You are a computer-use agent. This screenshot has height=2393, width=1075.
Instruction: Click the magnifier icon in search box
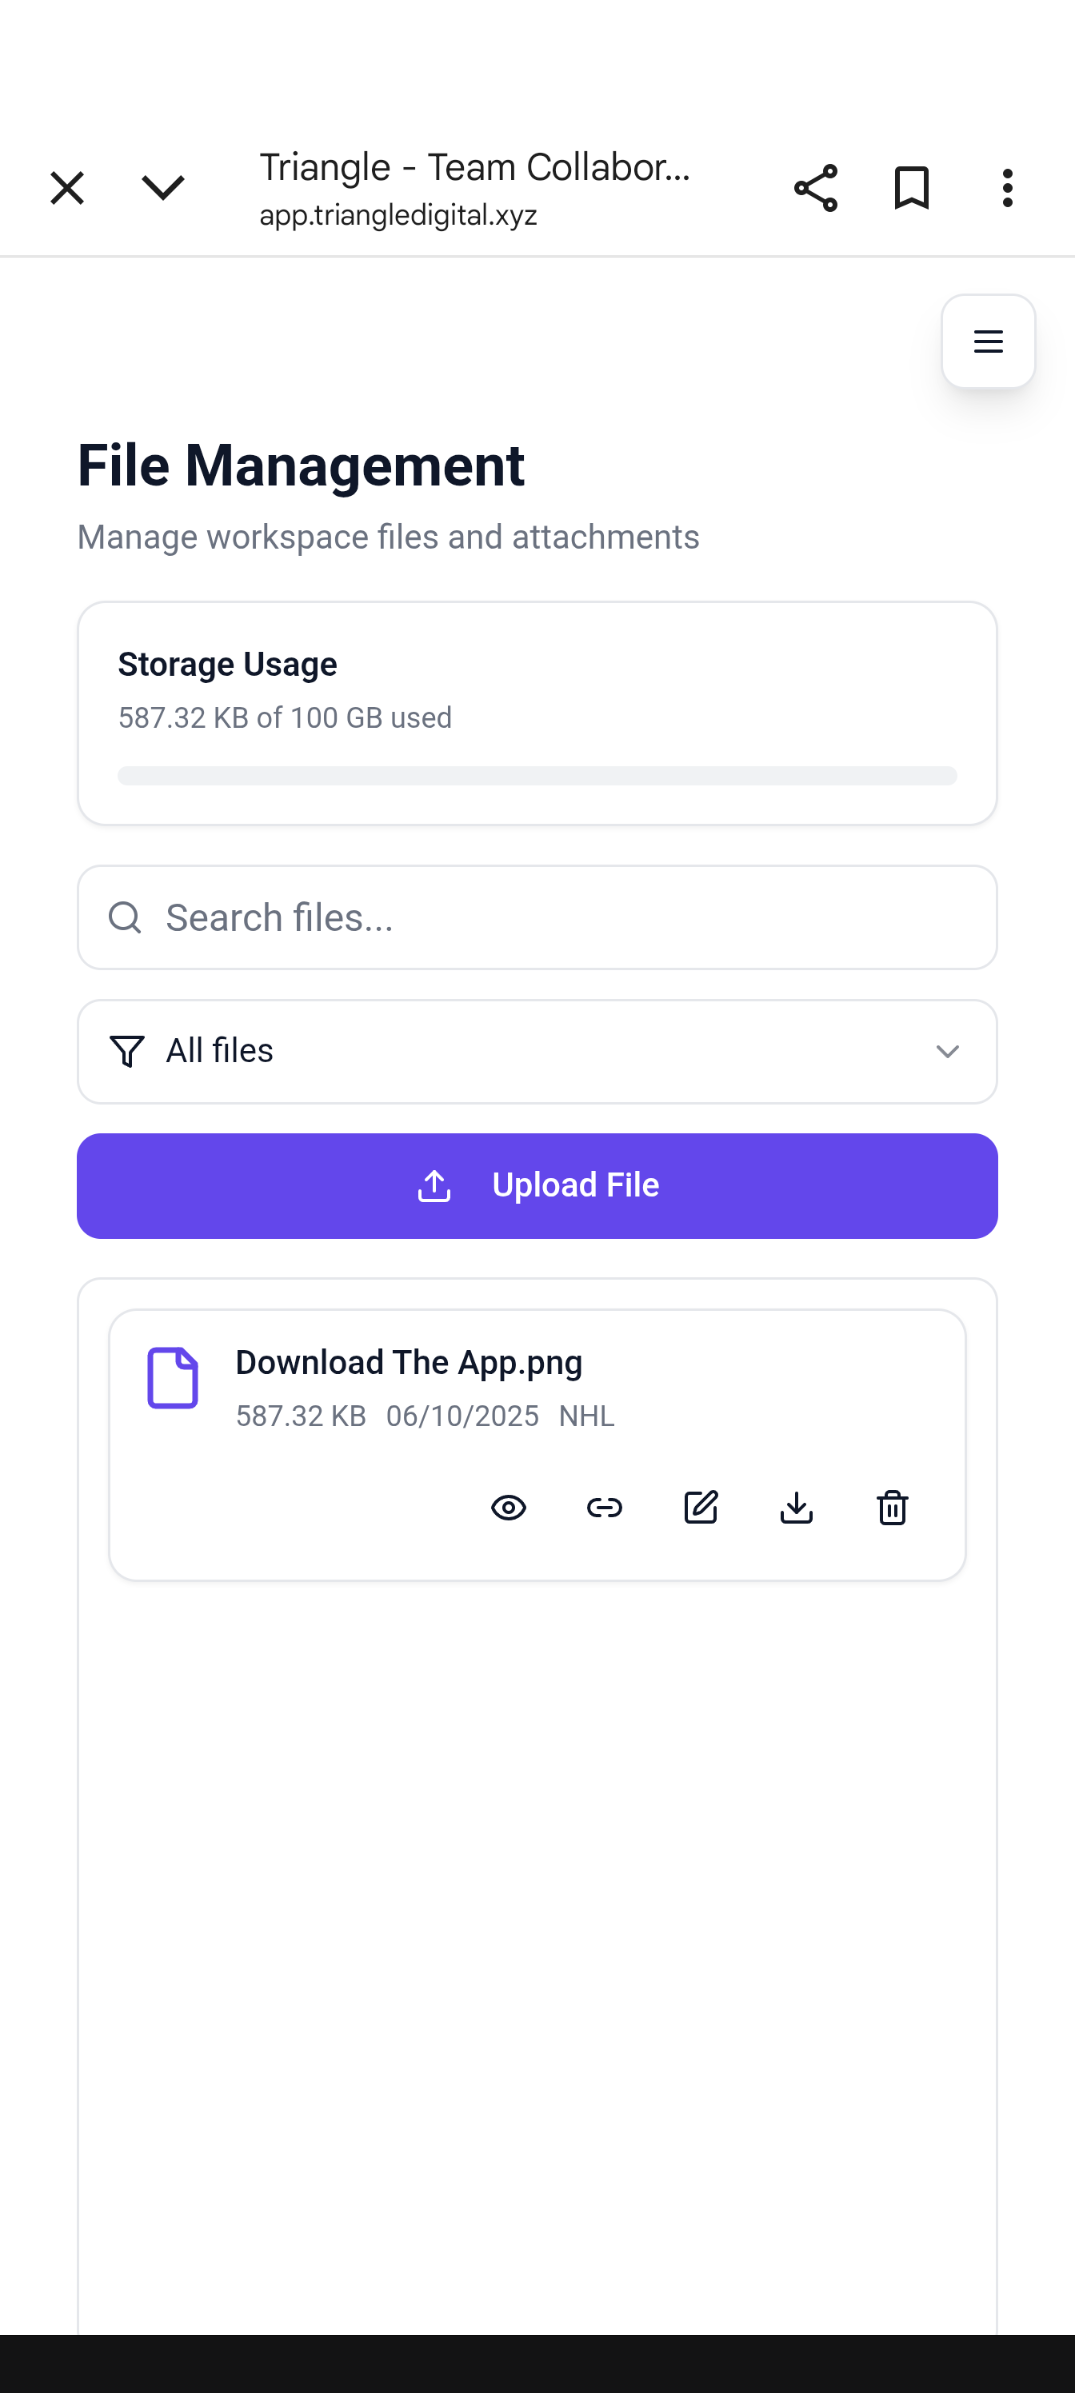[125, 917]
